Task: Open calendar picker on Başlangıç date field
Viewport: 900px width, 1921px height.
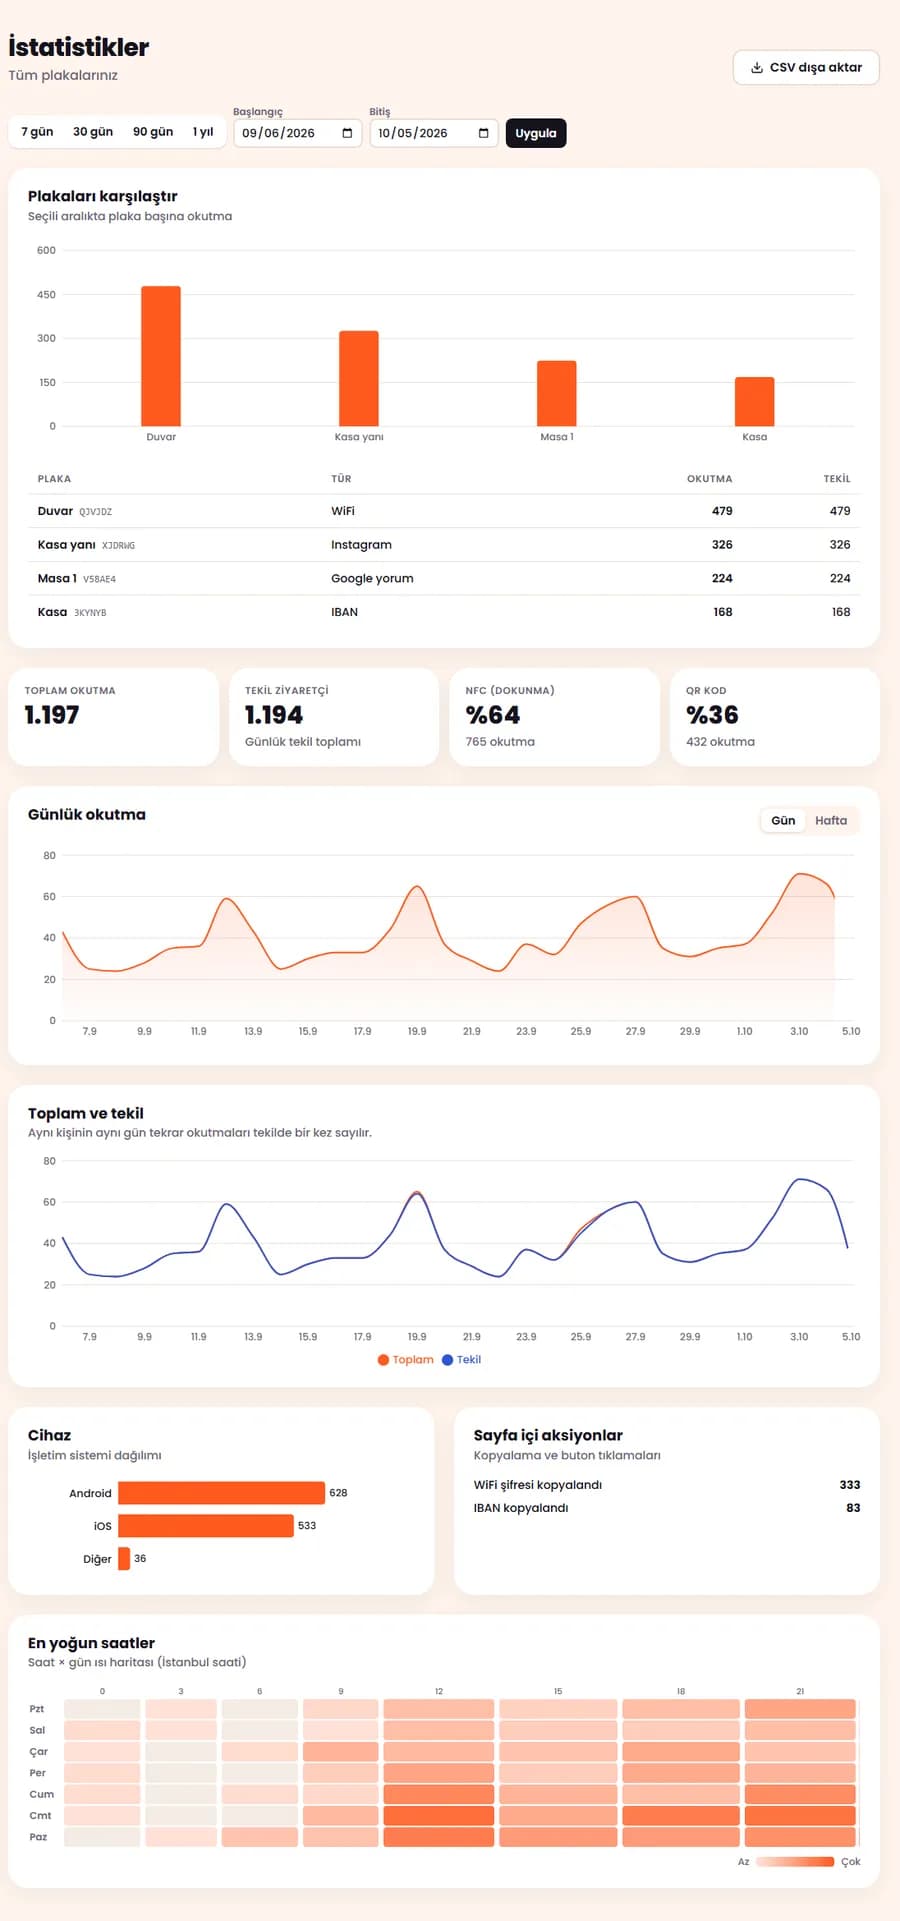Action: (347, 133)
